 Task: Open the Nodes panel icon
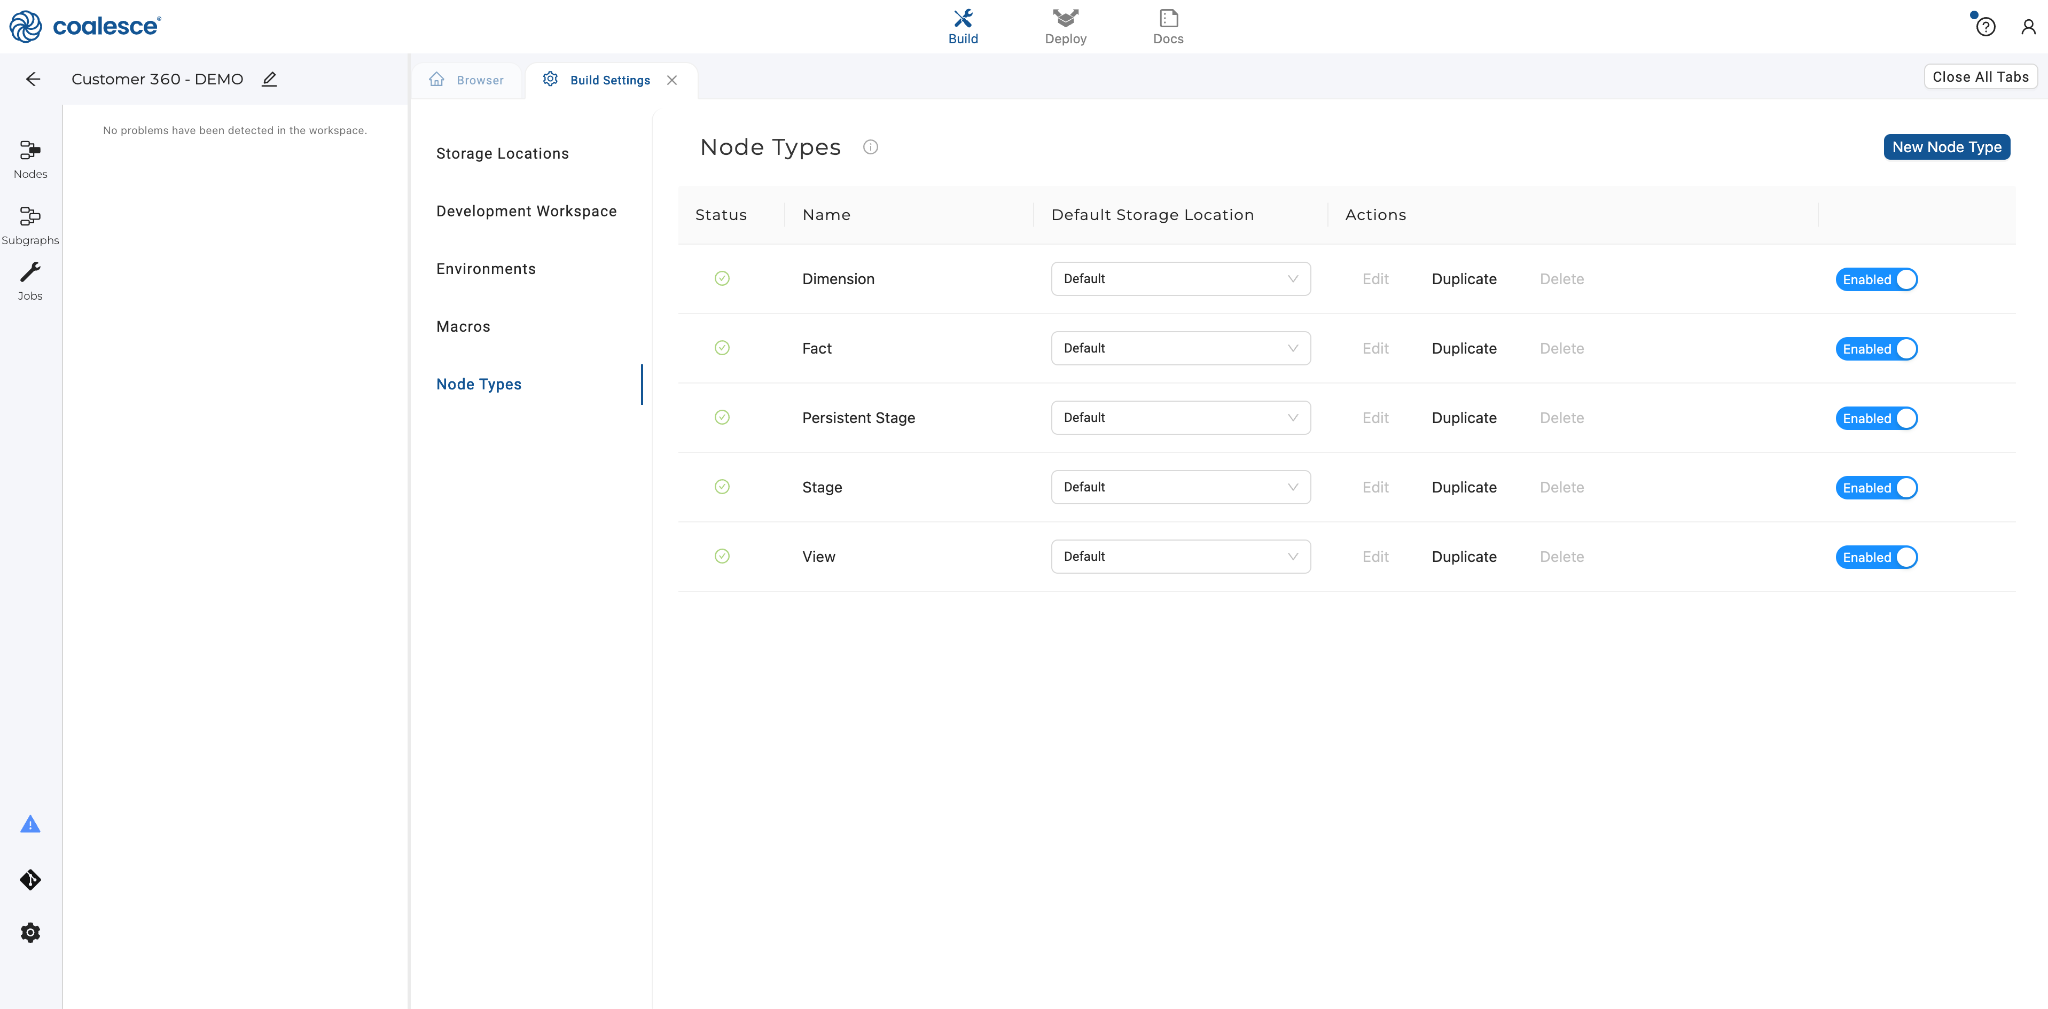tap(30, 158)
